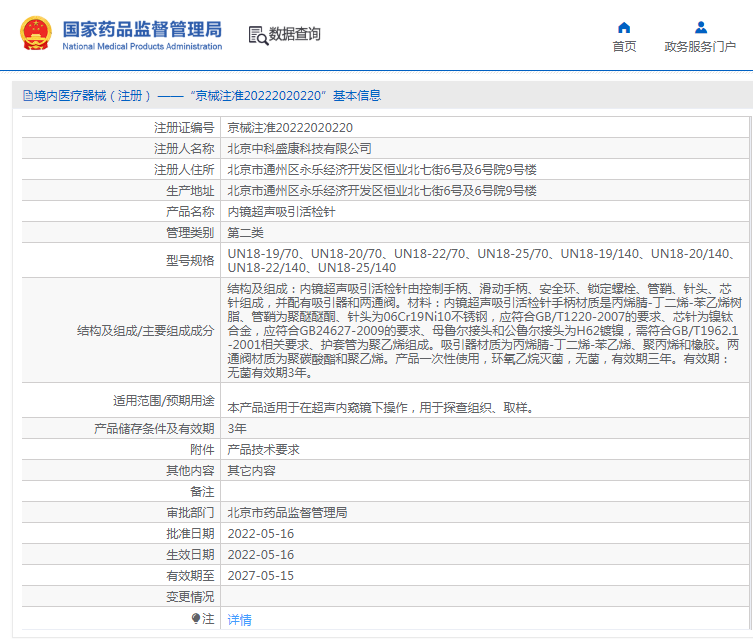Click the 管理类别 label
The image size is (753, 639).
190,233
